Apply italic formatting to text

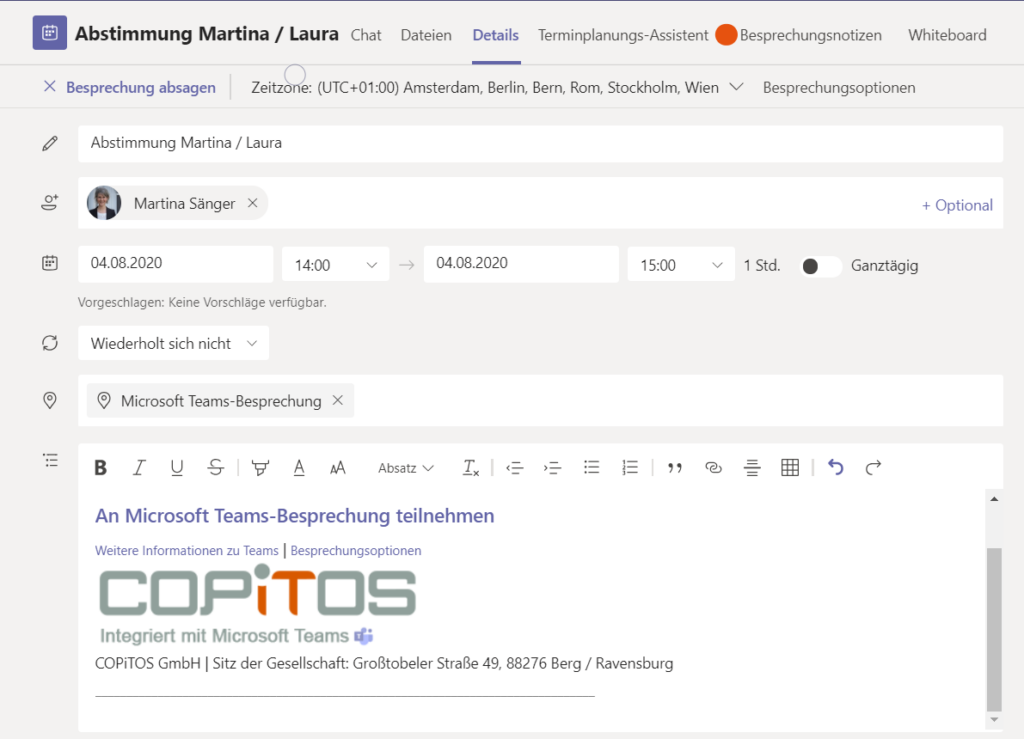coord(138,467)
